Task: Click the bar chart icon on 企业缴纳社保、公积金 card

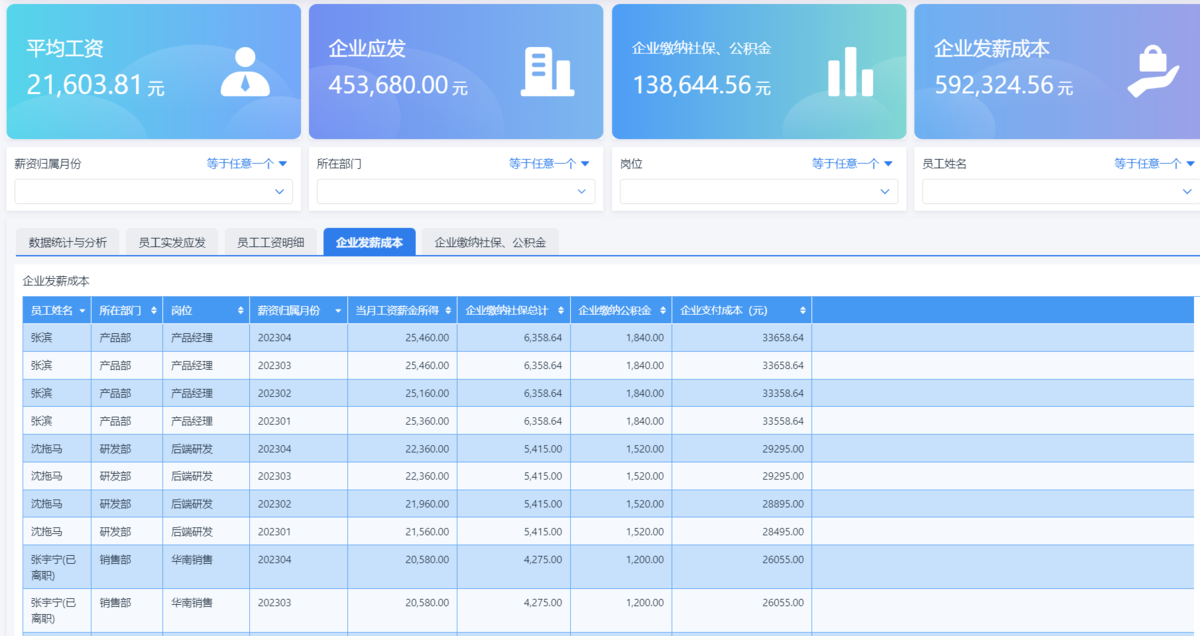Action: tap(850, 72)
